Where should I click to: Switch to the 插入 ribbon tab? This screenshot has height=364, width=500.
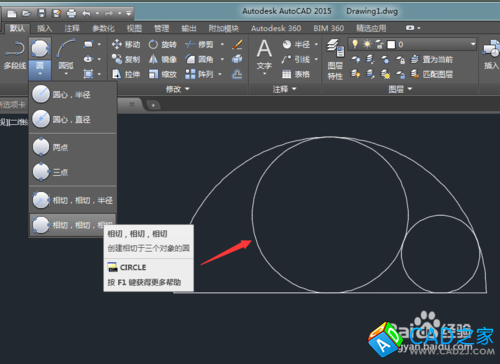coord(44,29)
